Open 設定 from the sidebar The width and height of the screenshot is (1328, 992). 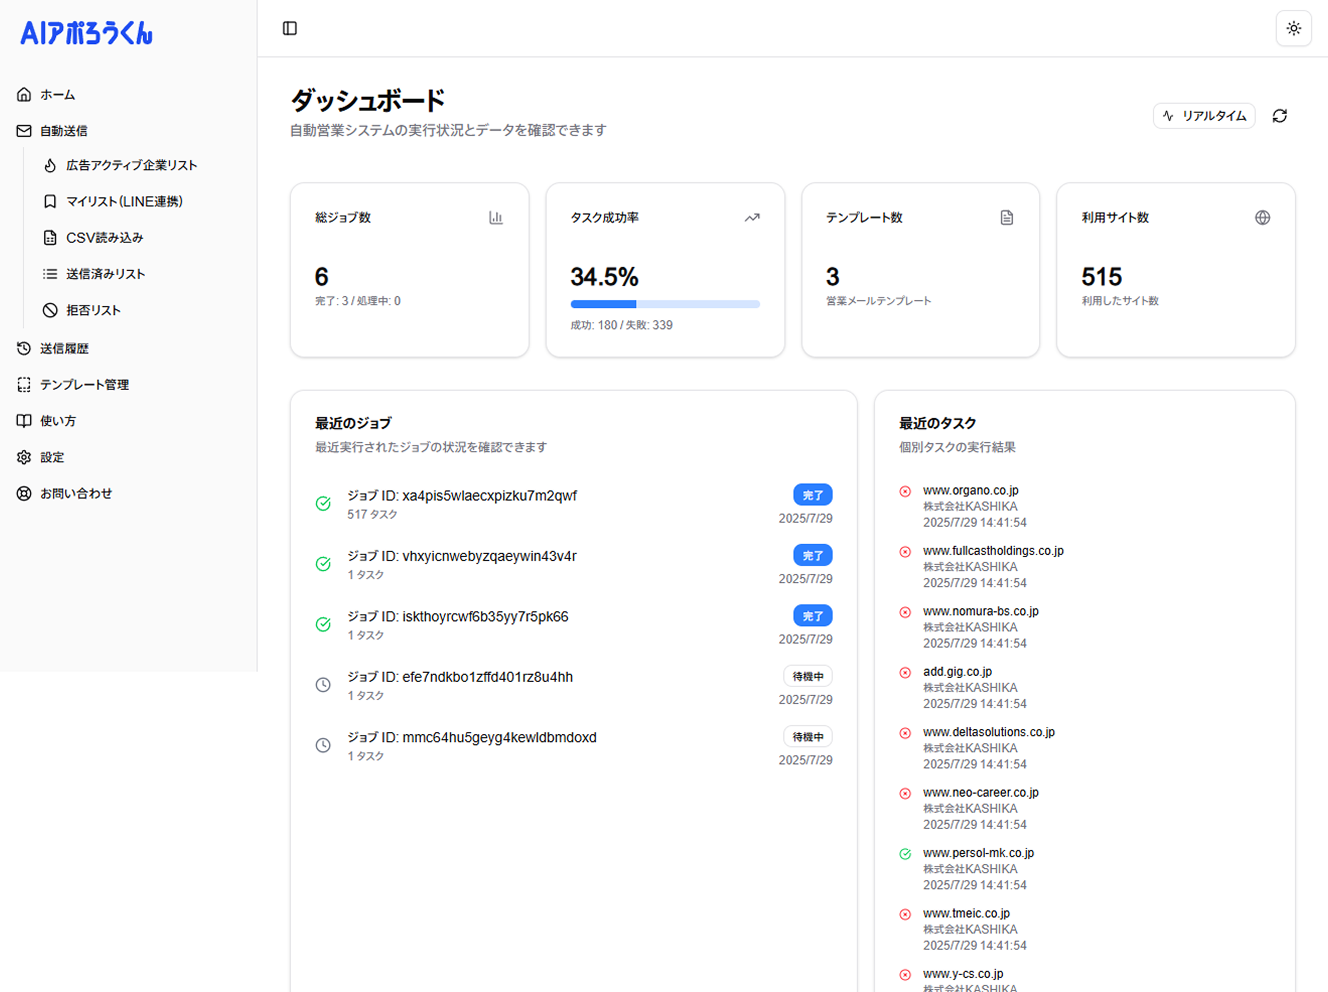click(52, 457)
